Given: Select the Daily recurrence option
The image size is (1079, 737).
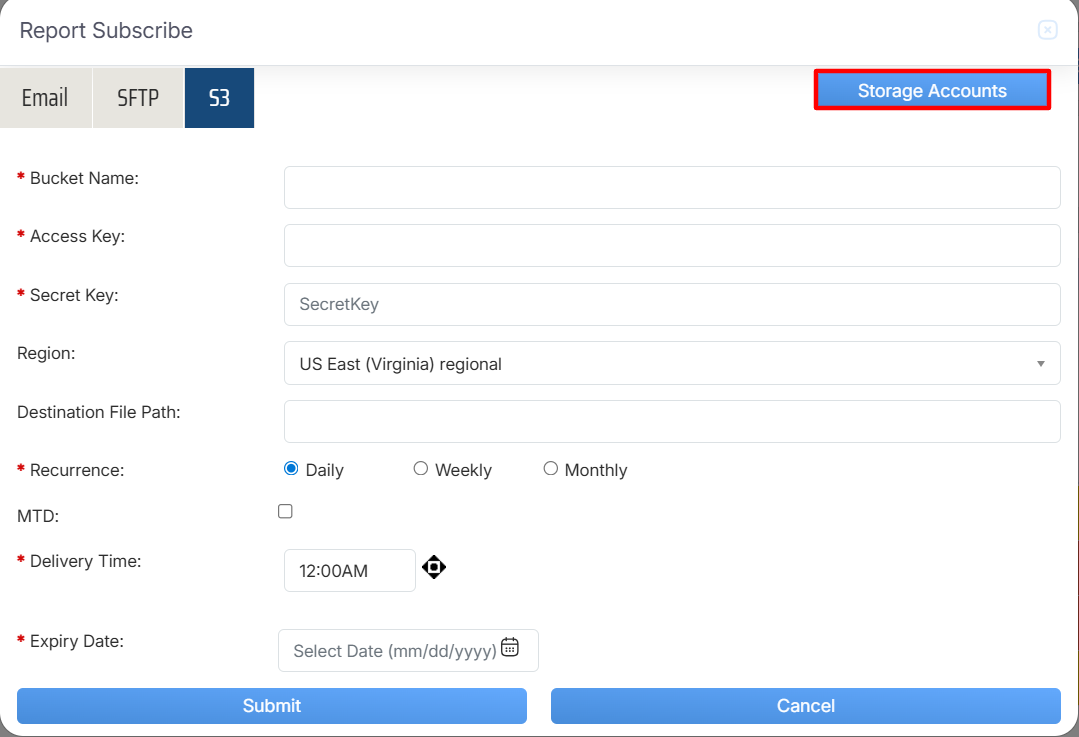Looking at the screenshot, I should [291, 468].
